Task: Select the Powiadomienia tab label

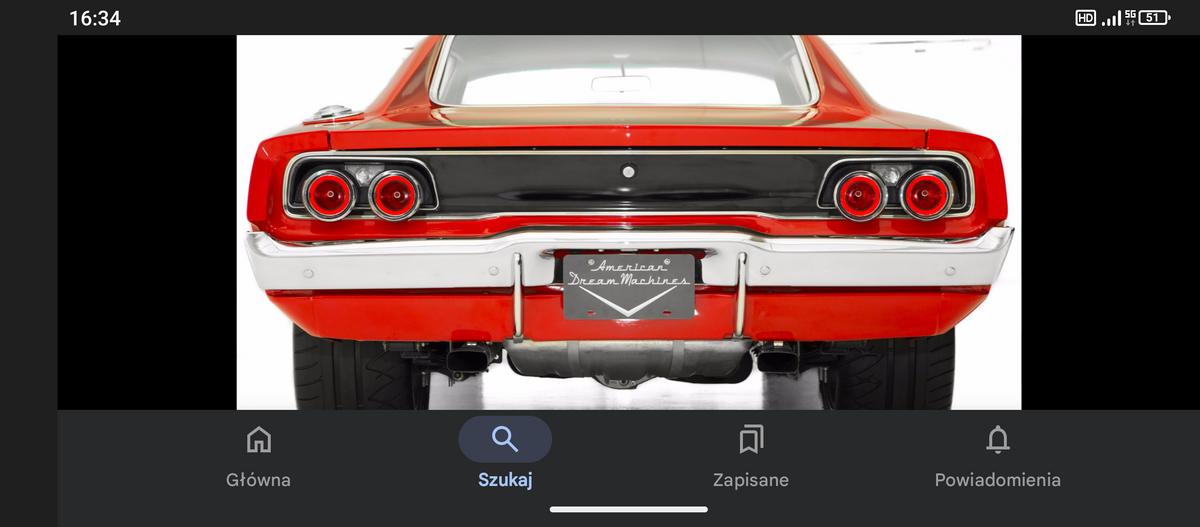Action: pos(998,480)
